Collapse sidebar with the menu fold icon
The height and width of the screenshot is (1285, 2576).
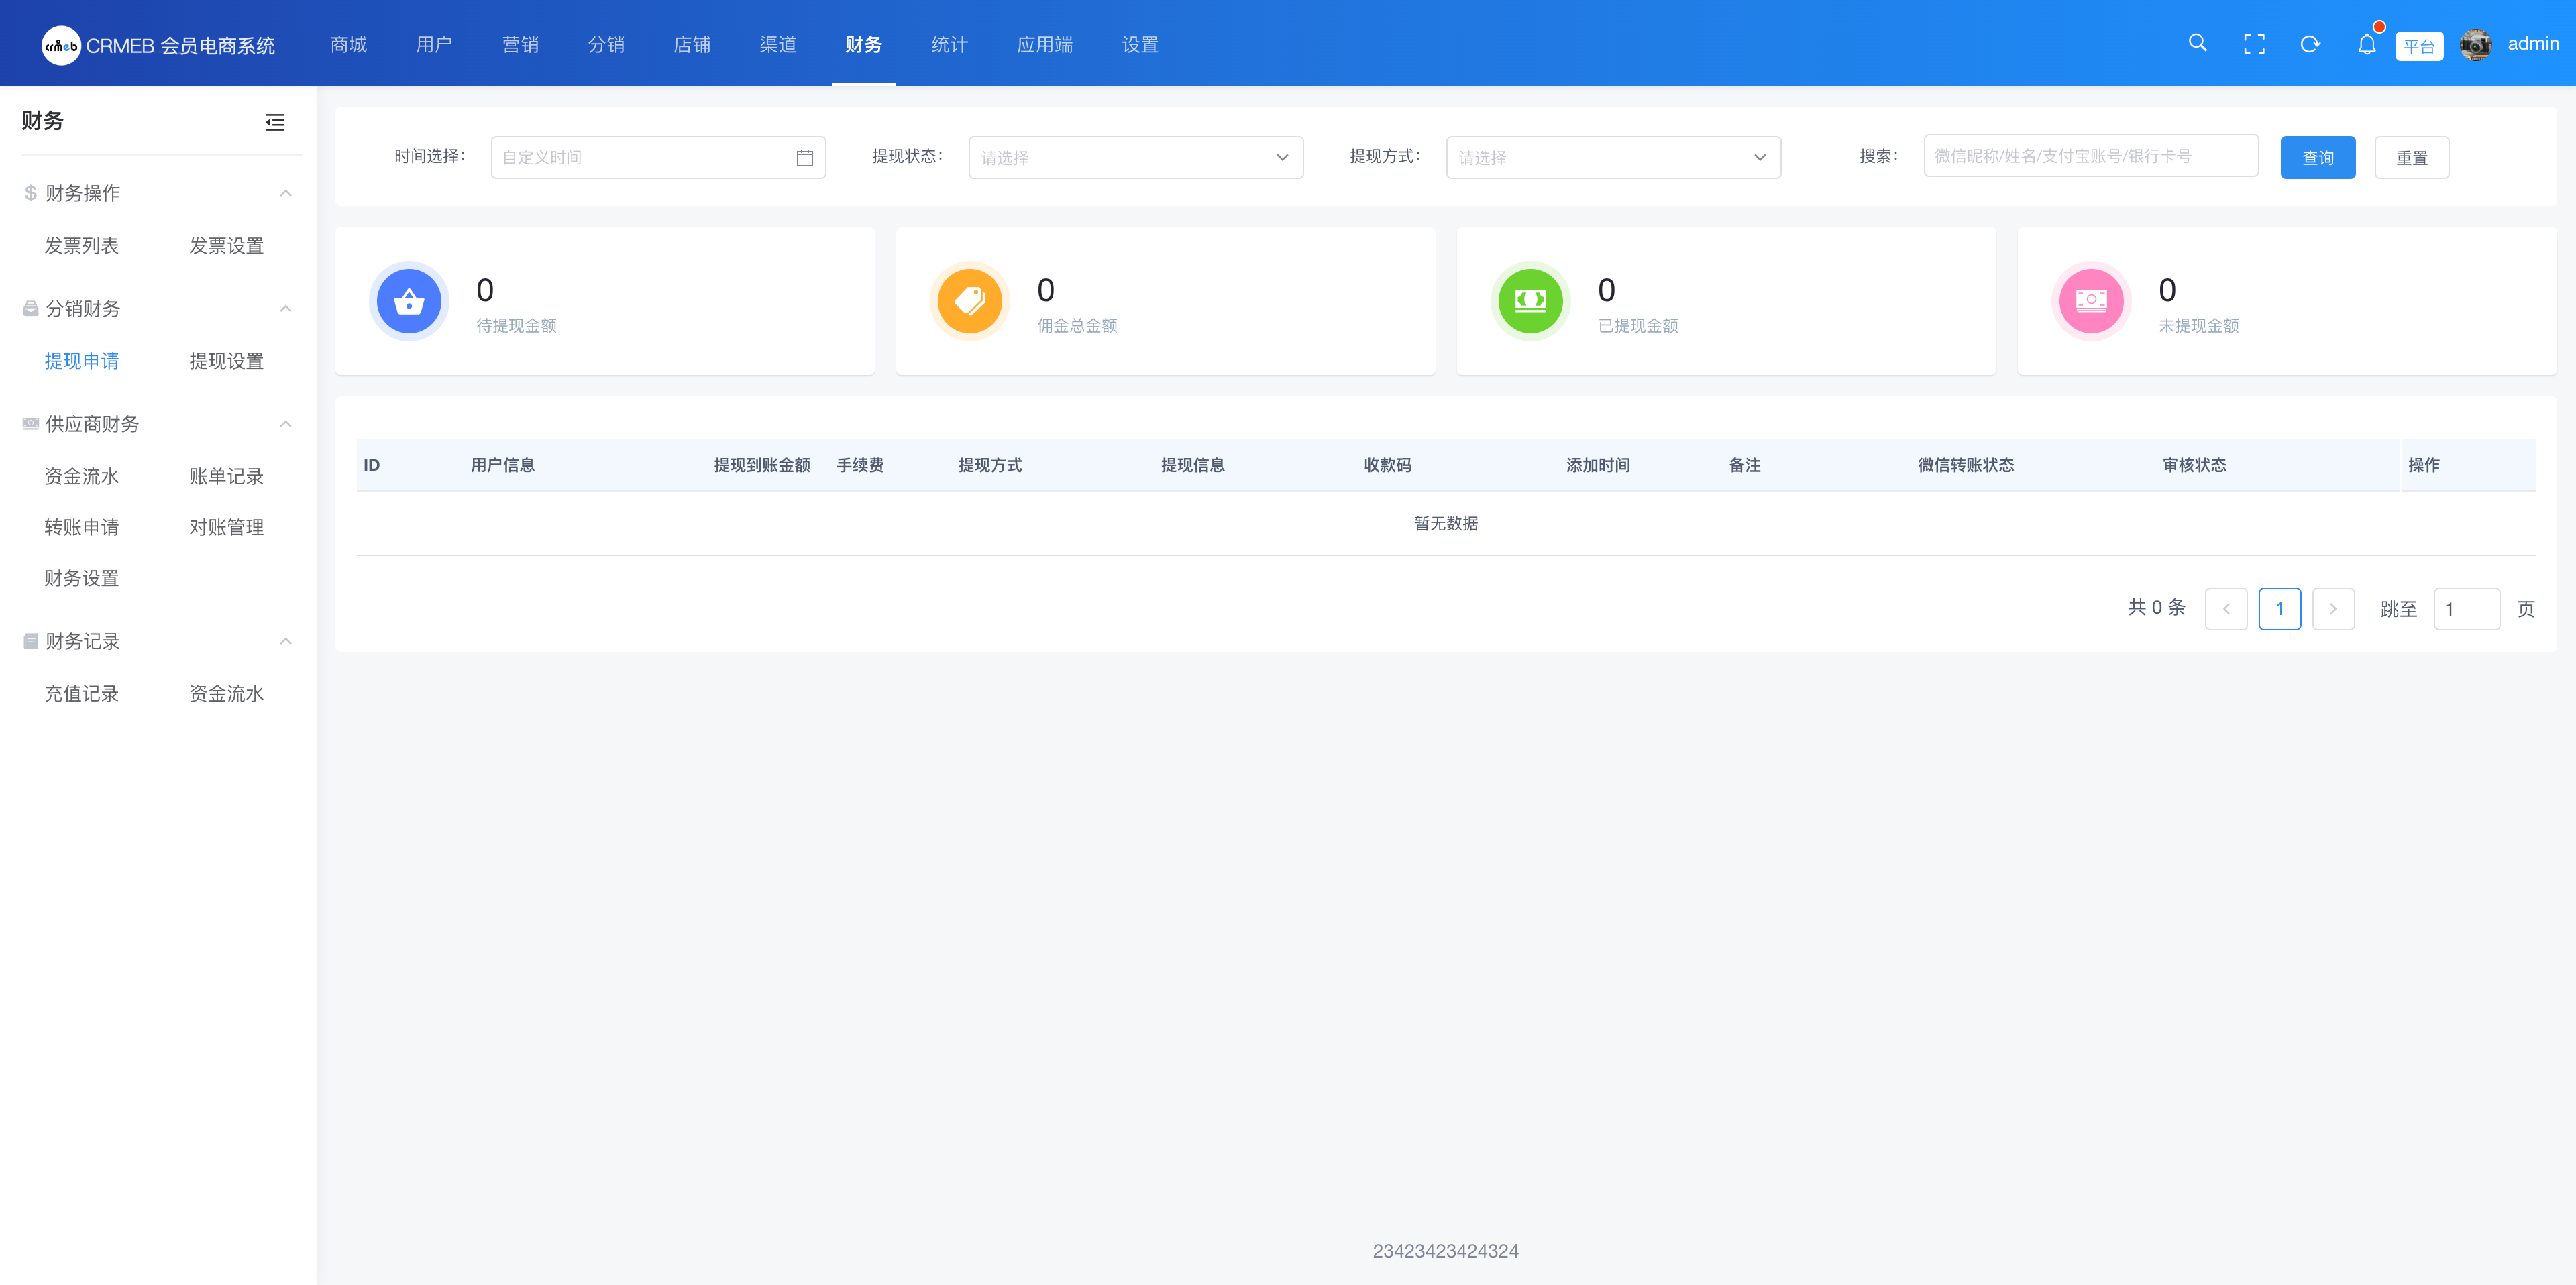pos(275,122)
